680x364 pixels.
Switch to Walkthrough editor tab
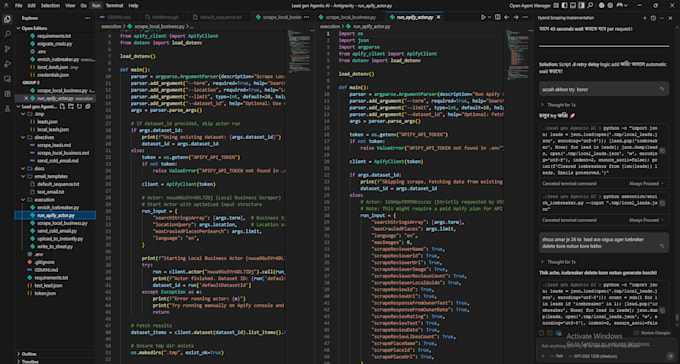click(x=163, y=17)
